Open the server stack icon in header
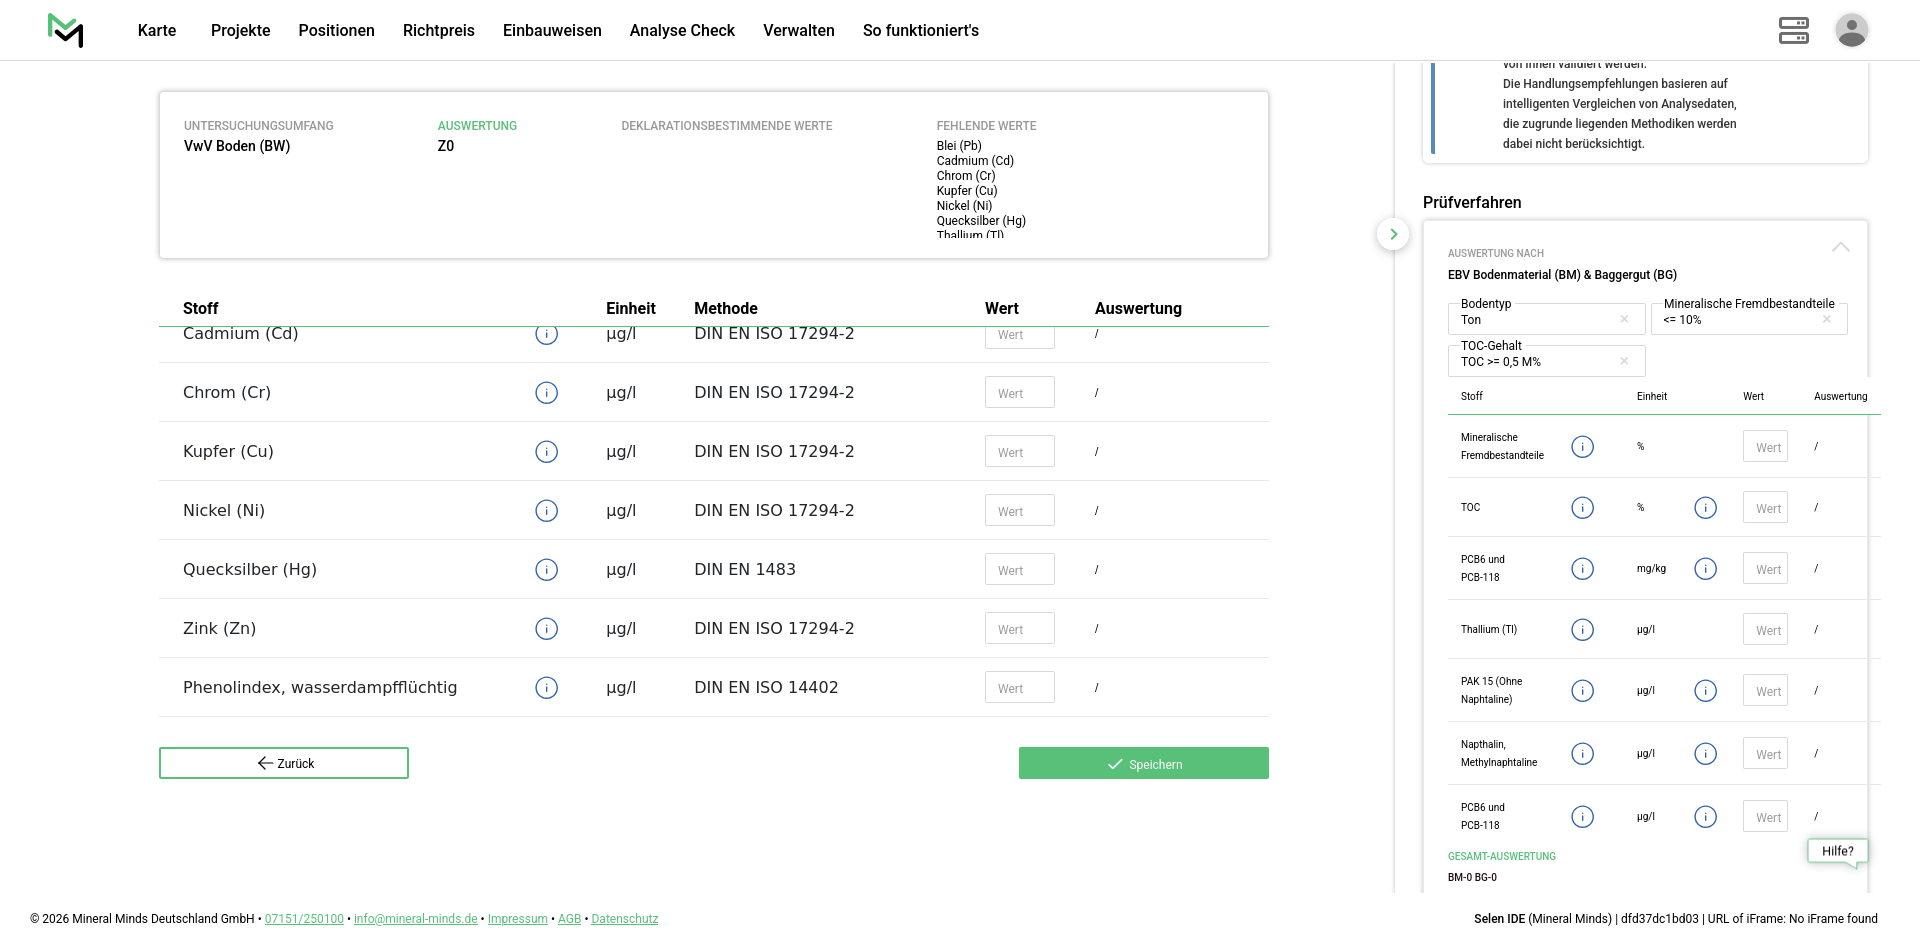Viewport: 1920px width, 943px height. pos(1793,30)
